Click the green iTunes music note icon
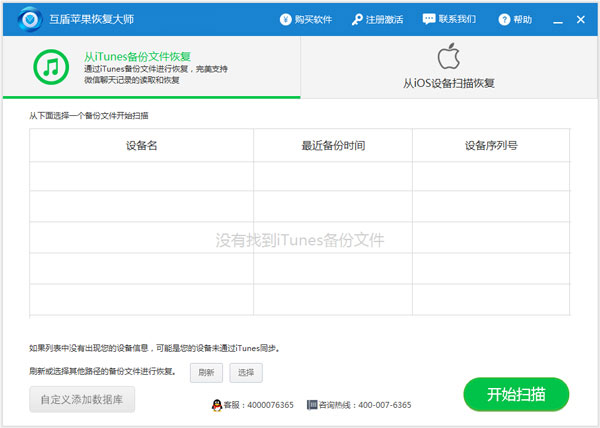 click(x=50, y=67)
